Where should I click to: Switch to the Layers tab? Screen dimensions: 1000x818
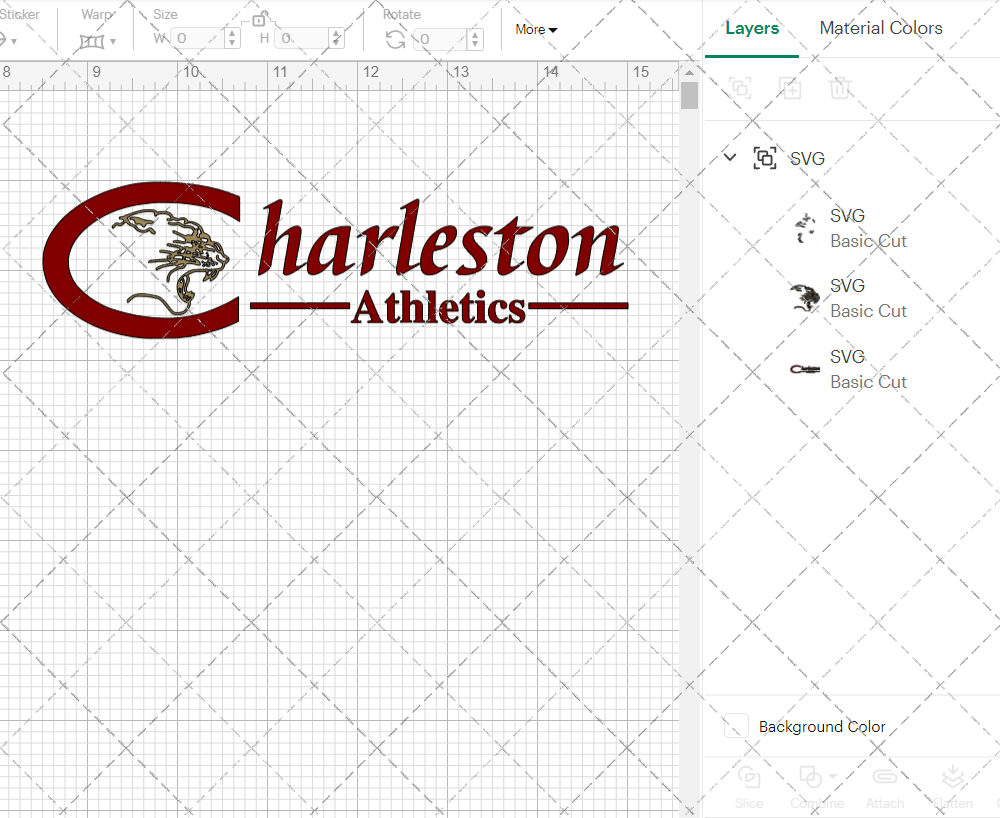(752, 28)
